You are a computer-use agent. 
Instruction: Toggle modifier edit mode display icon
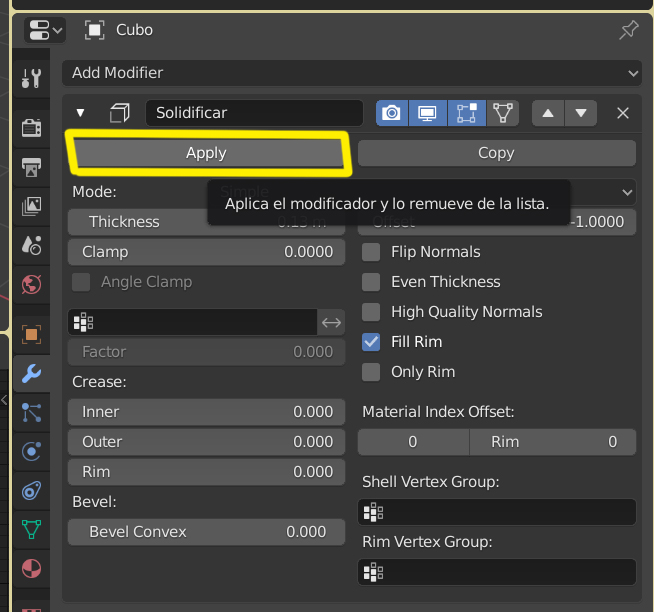click(x=466, y=113)
